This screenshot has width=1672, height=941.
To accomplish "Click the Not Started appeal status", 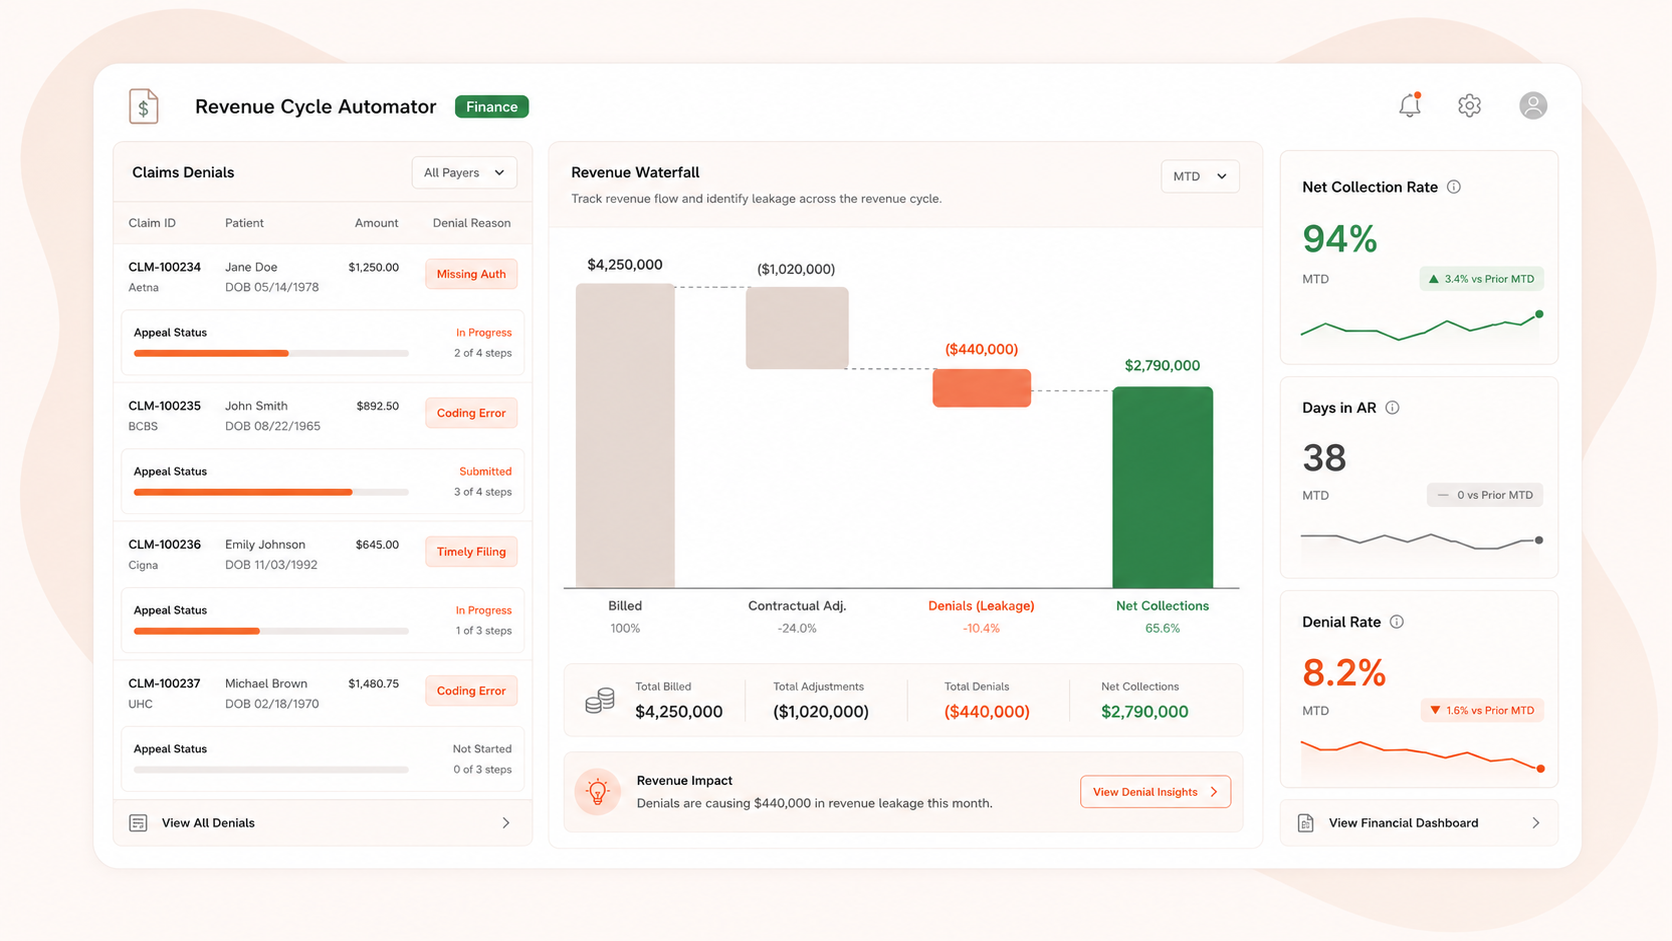I will pos(482,749).
